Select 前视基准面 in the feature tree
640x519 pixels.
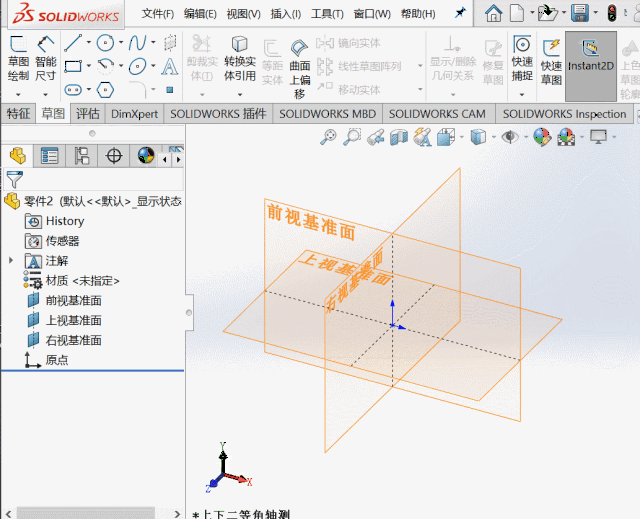73,300
